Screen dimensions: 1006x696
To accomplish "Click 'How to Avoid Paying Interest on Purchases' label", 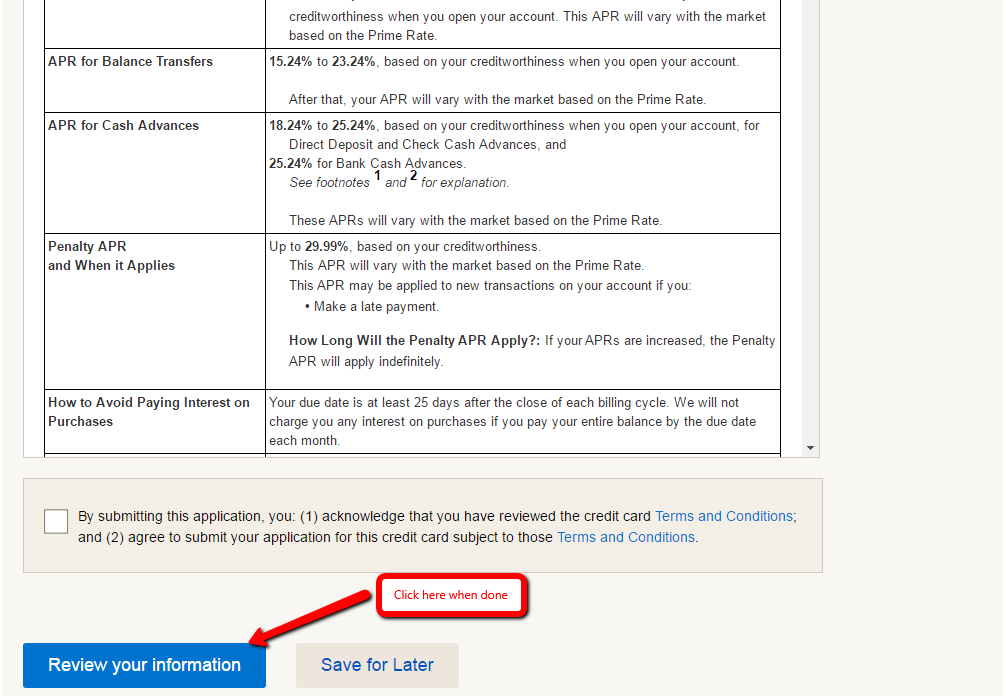I will (x=149, y=412).
